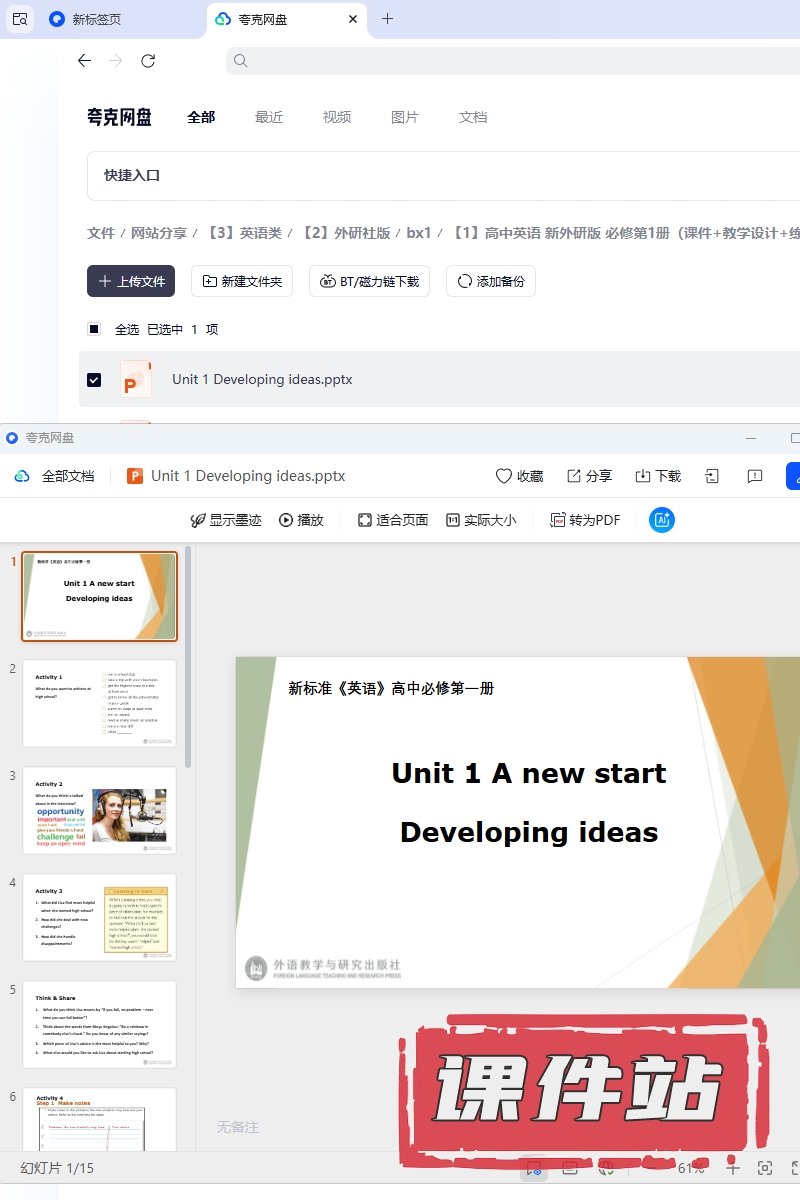
Task: Click 显示墨迹 to show ink
Action: click(x=226, y=520)
